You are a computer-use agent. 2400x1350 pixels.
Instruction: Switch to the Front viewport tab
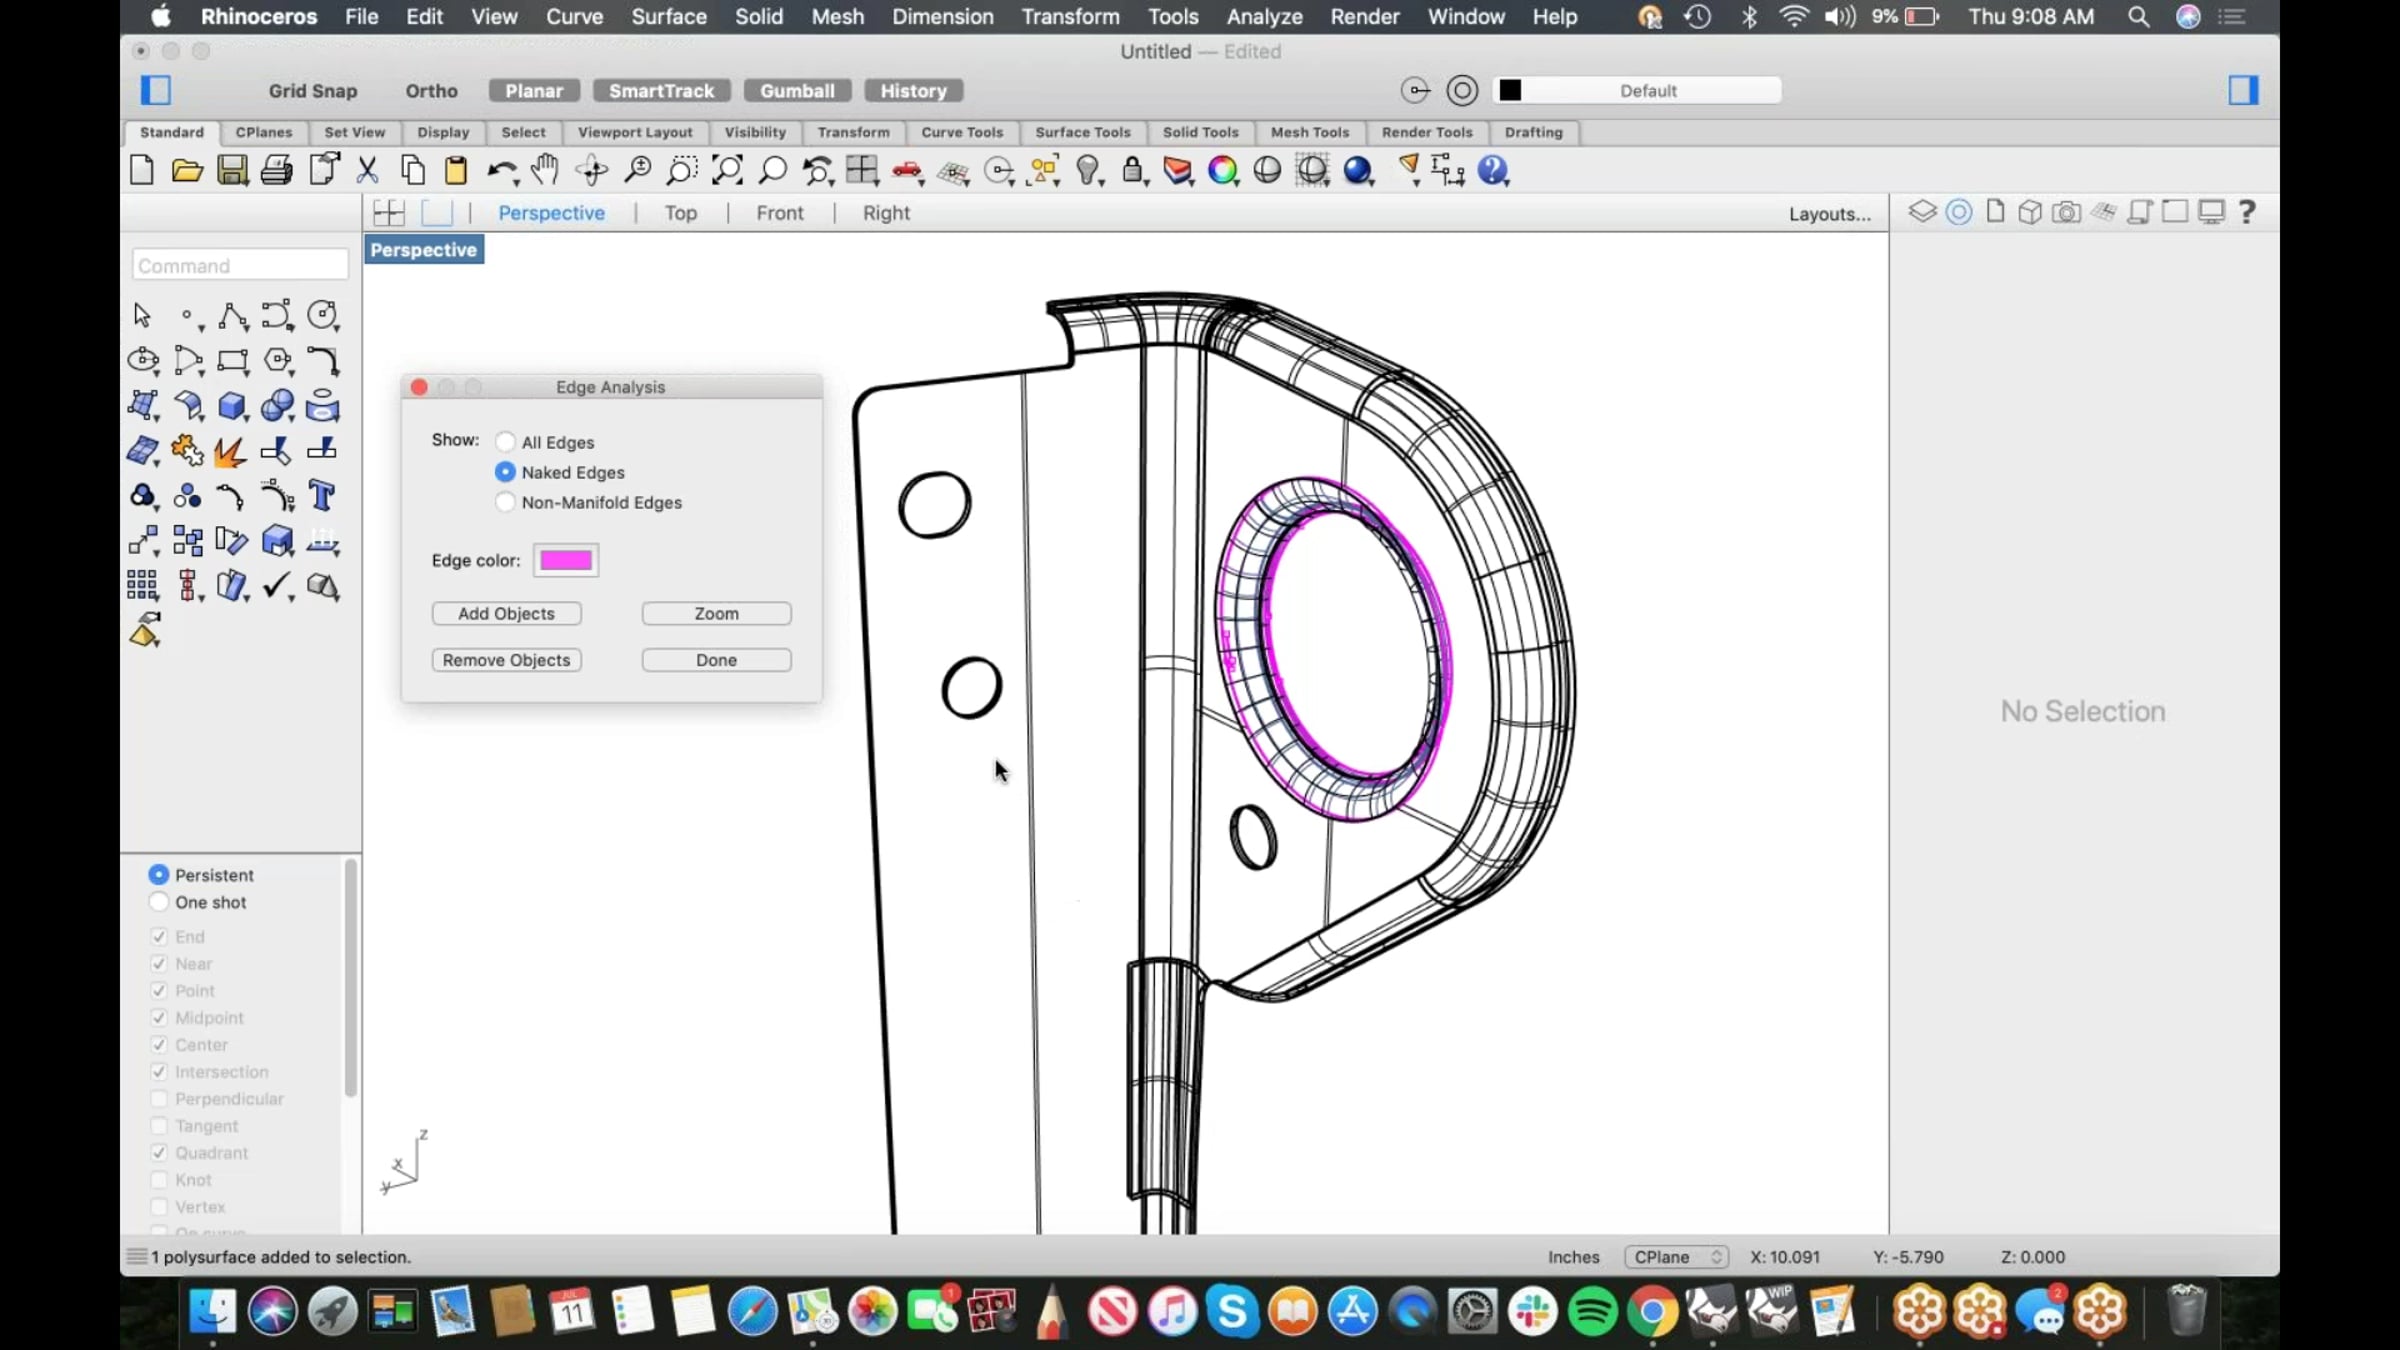pyautogui.click(x=780, y=213)
